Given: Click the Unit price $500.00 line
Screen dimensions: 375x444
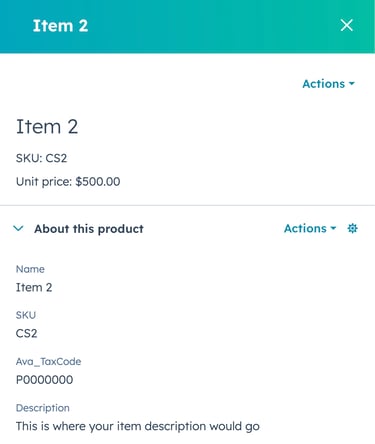Looking at the screenshot, I should pos(68,182).
